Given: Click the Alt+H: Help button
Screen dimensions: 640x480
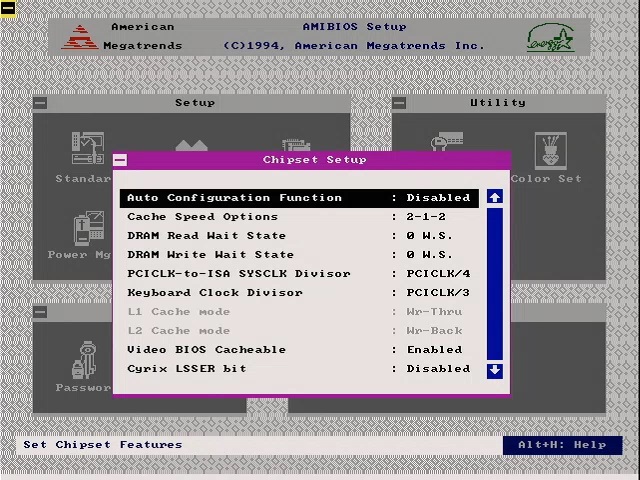Looking at the screenshot, I should tap(562, 445).
